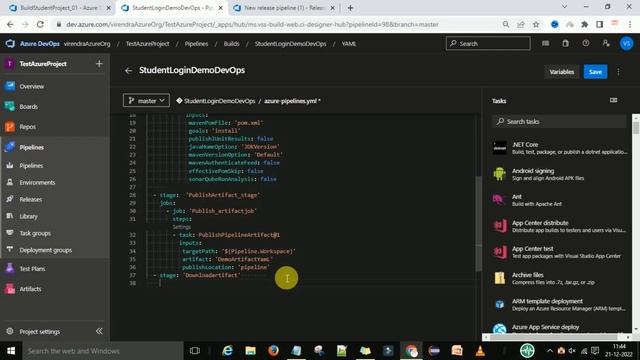640x360 pixels.
Task: Open File Explorer from the taskbar
Action: point(250,351)
